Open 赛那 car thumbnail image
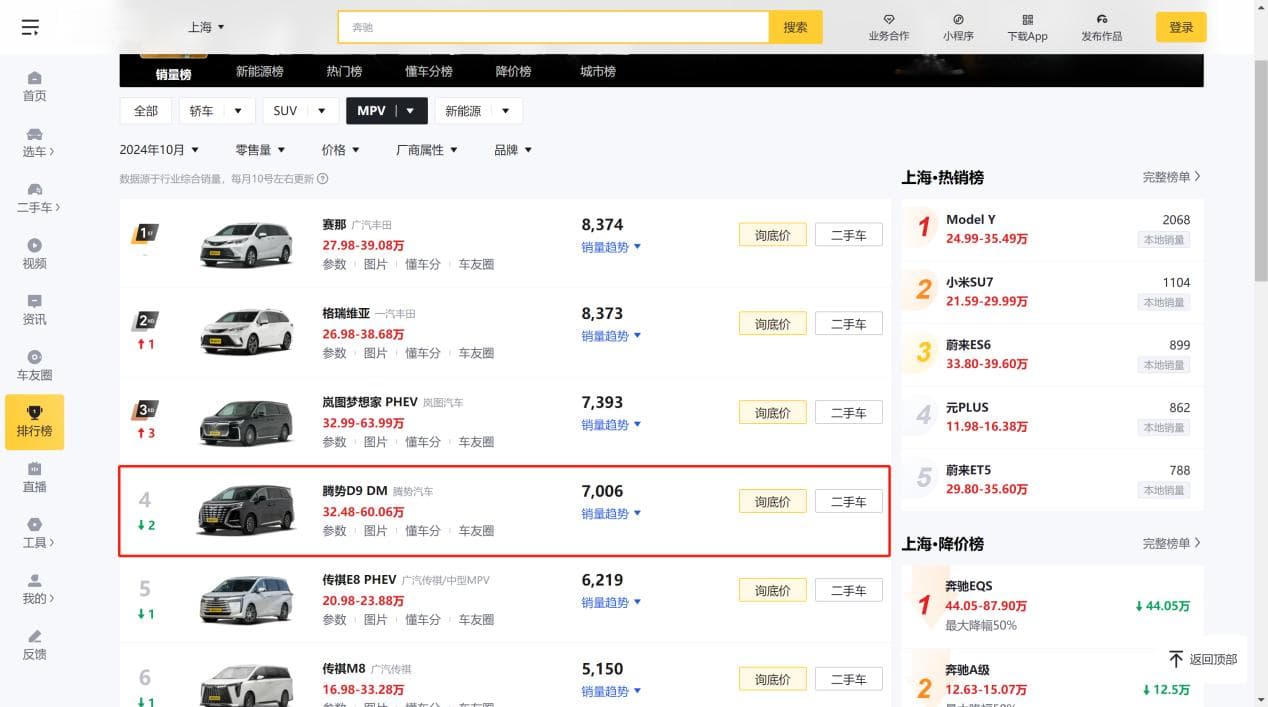The image size is (1268, 707). tap(247, 243)
